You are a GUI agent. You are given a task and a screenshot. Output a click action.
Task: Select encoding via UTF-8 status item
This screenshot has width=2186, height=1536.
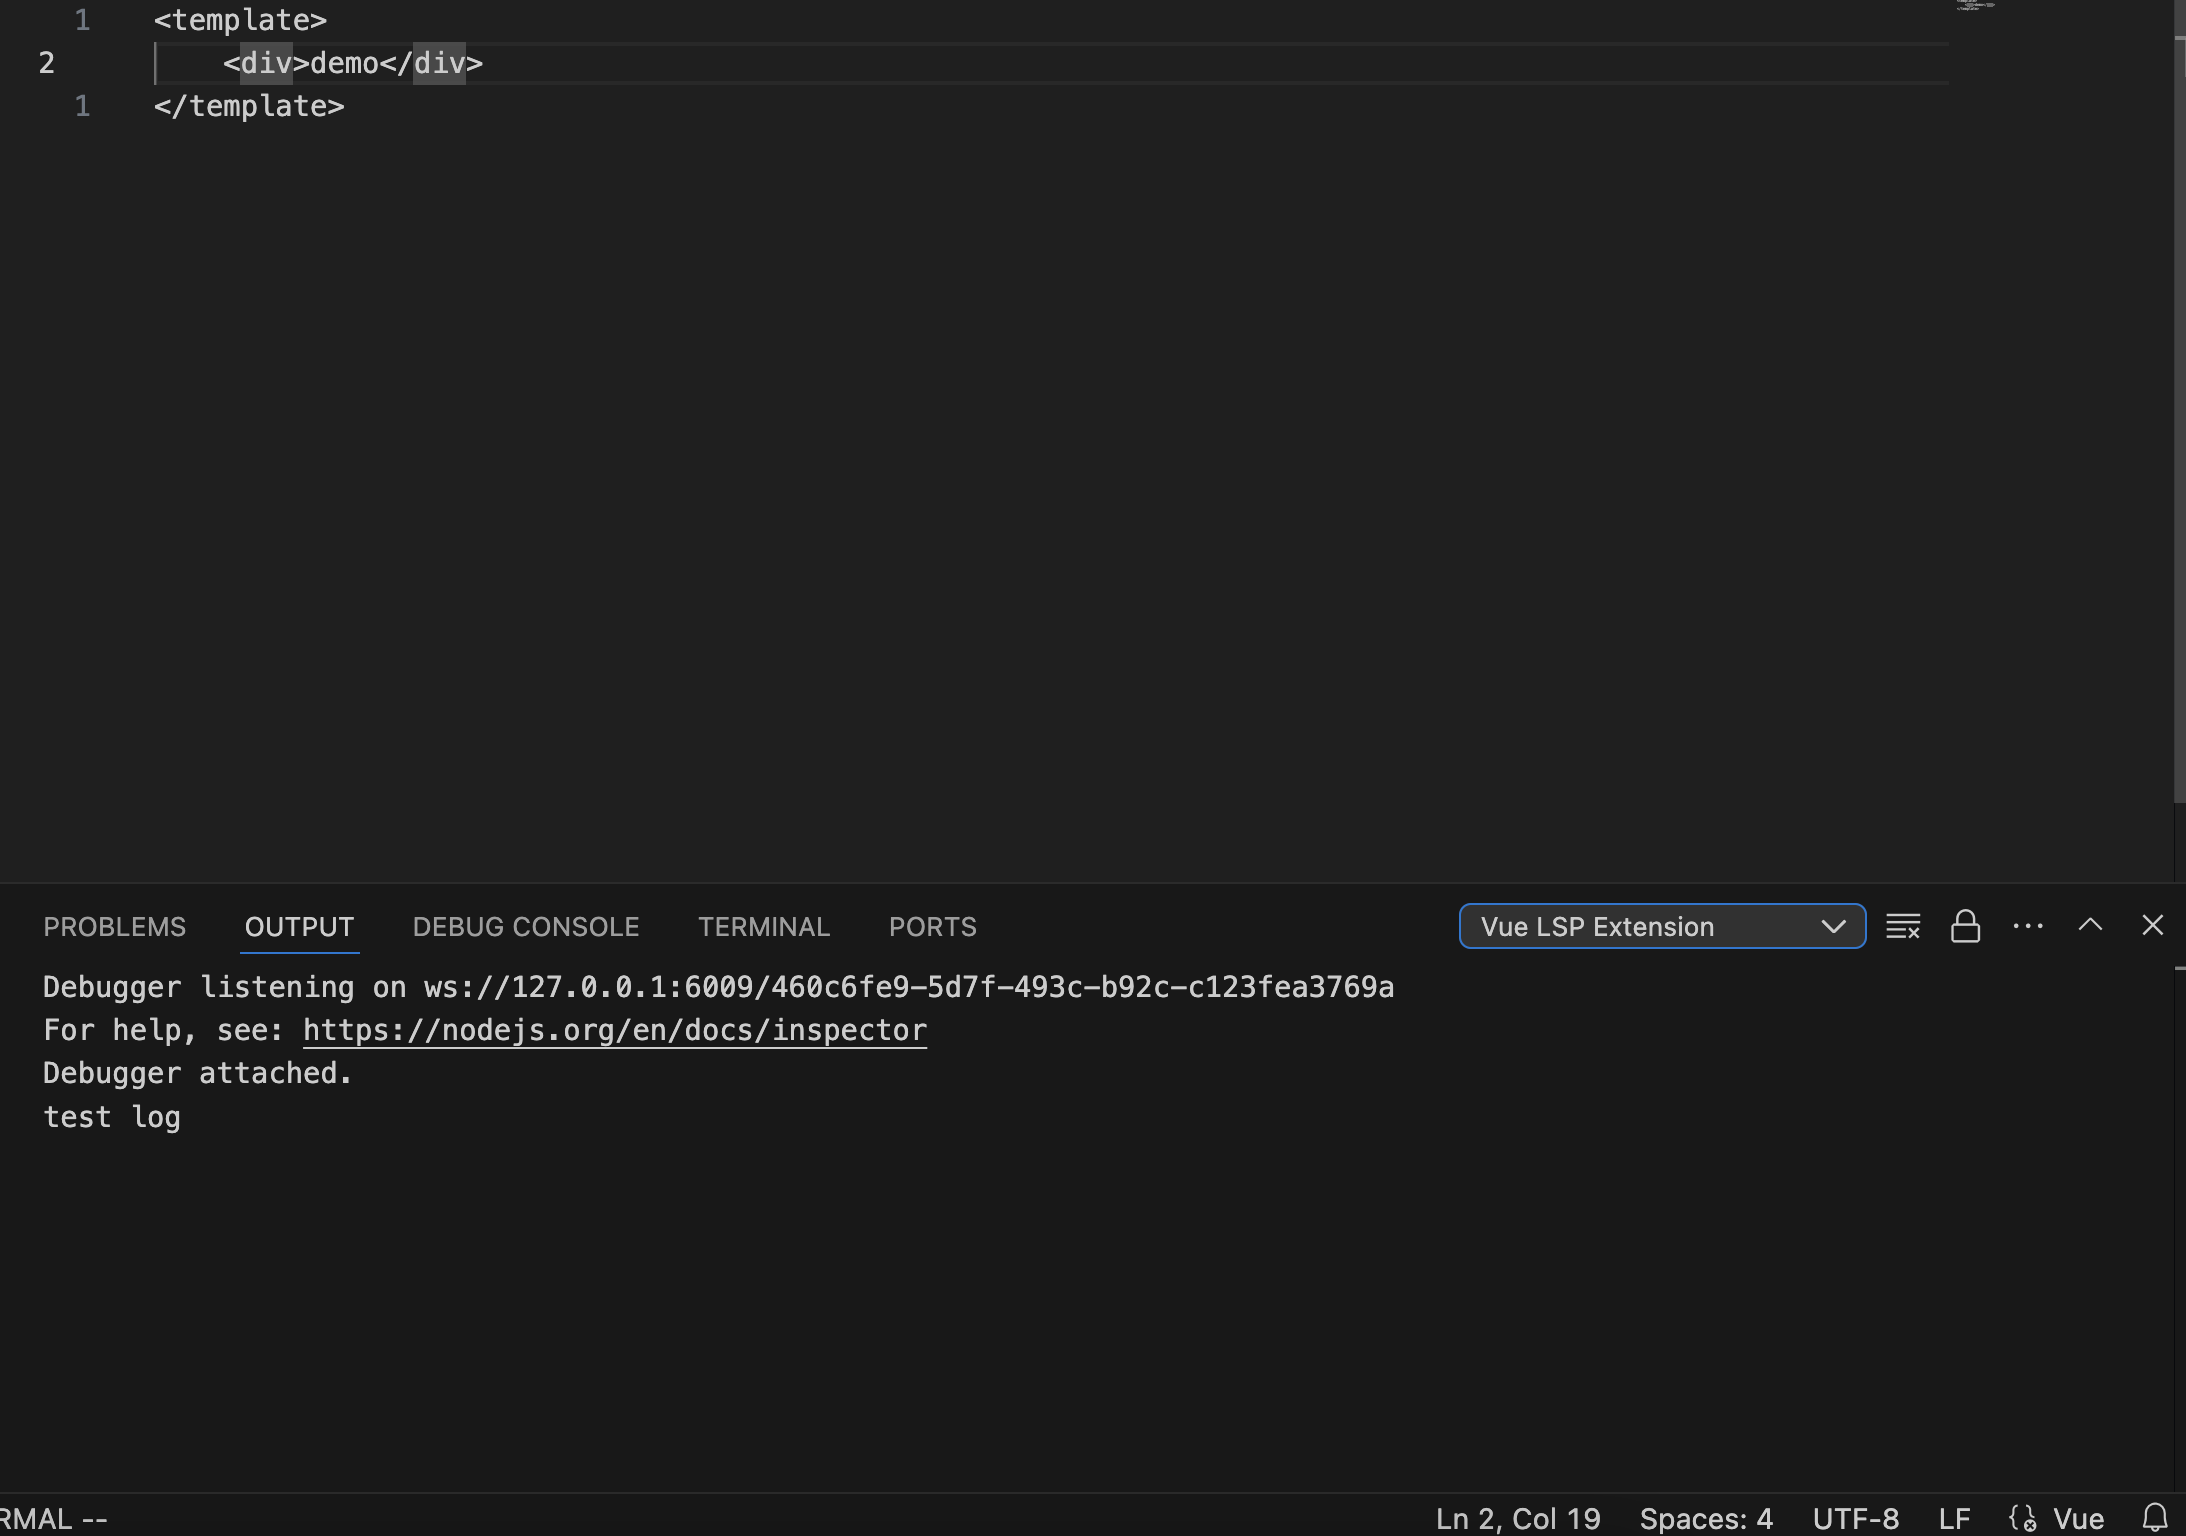click(1856, 1518)
